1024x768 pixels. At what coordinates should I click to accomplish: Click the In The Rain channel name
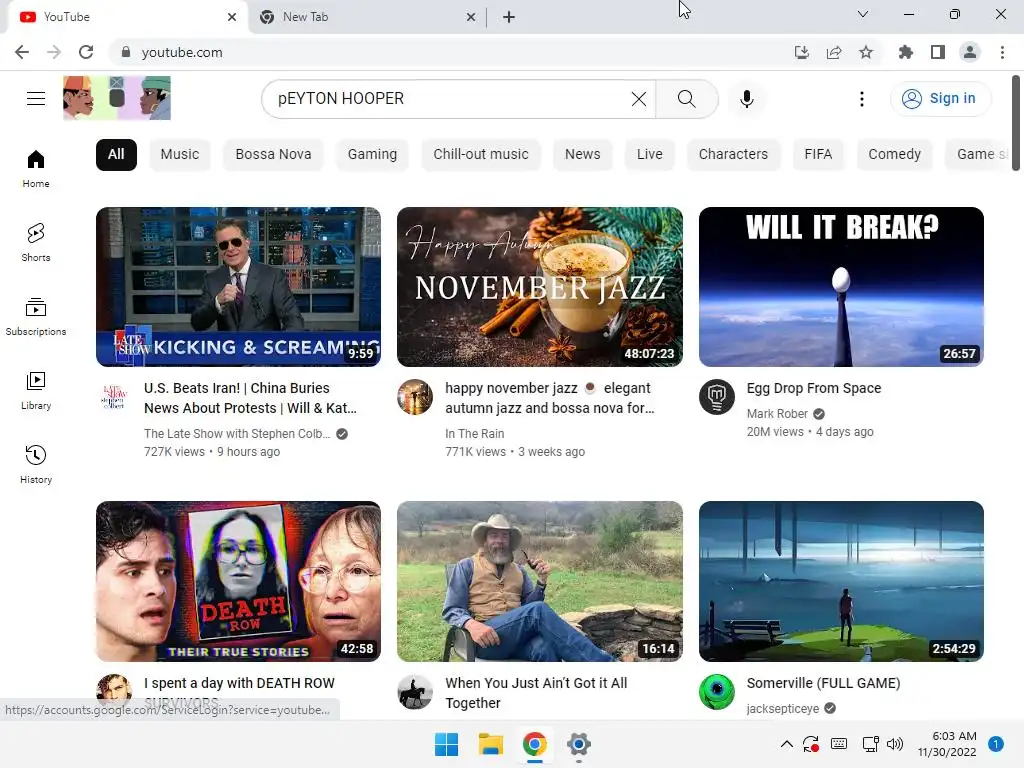[x=475, y=433]
